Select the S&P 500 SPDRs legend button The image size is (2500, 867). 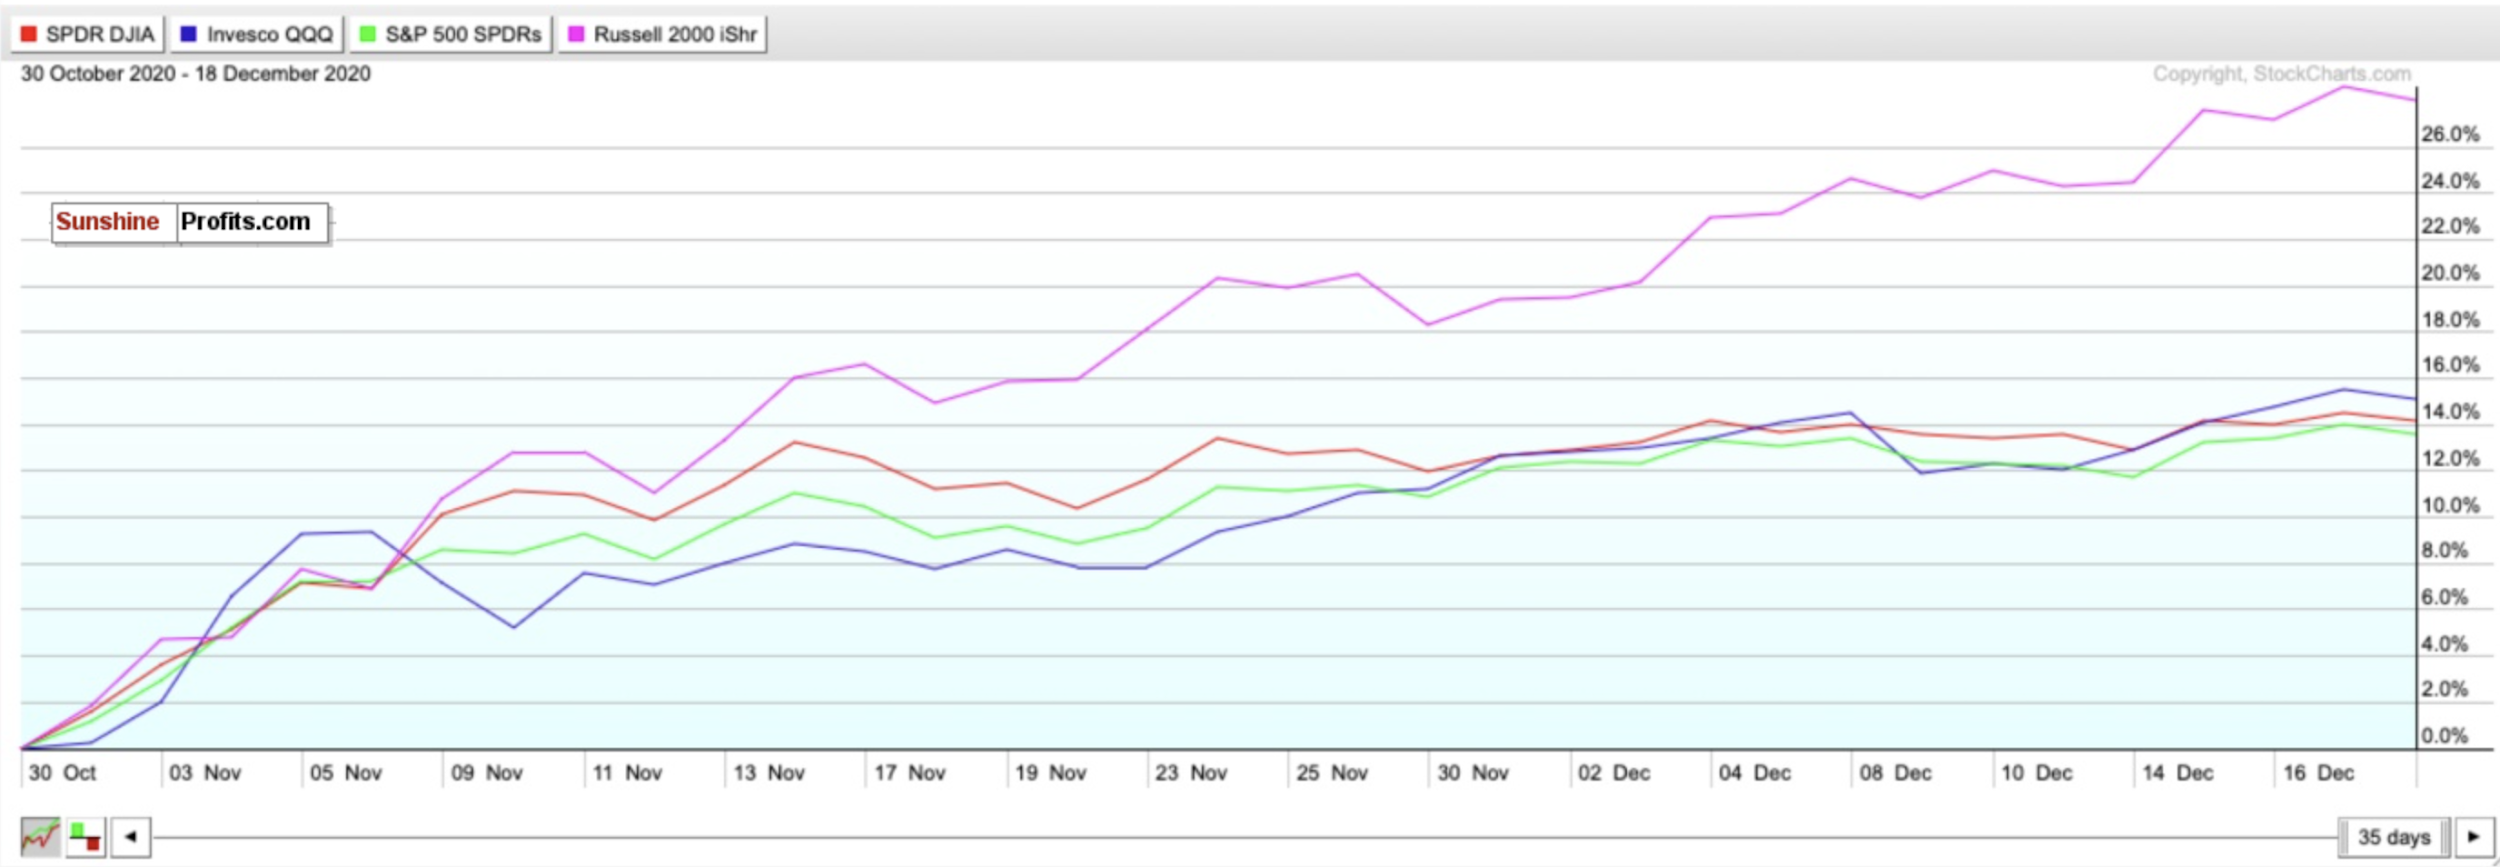pos(450,34)
